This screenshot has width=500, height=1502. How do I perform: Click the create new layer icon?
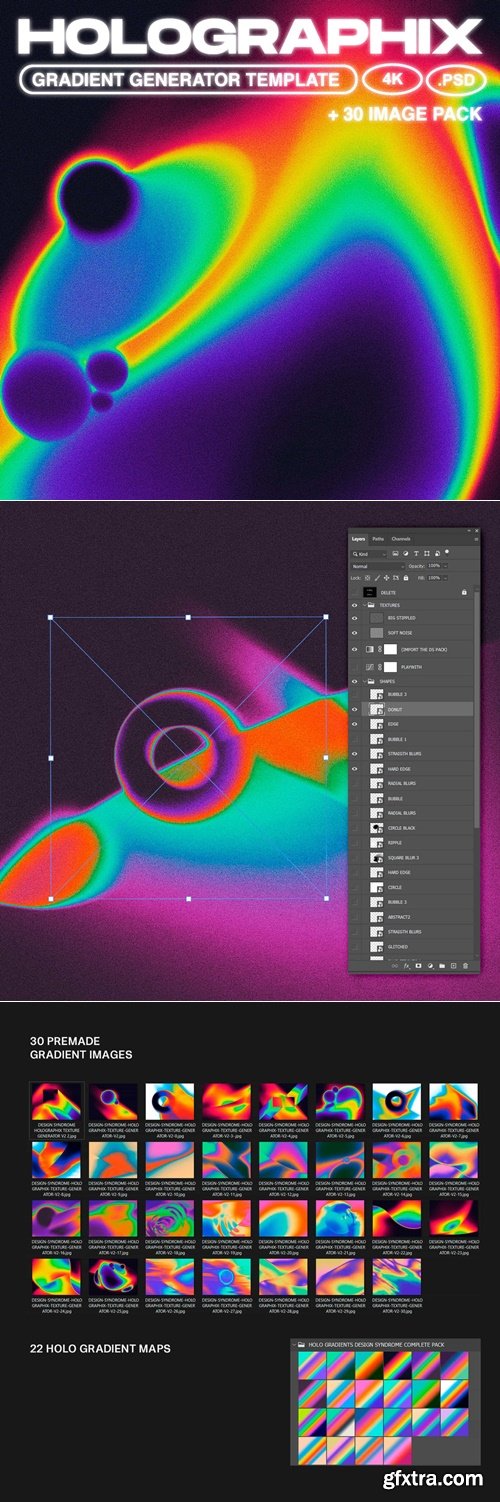tap(454, 966)
